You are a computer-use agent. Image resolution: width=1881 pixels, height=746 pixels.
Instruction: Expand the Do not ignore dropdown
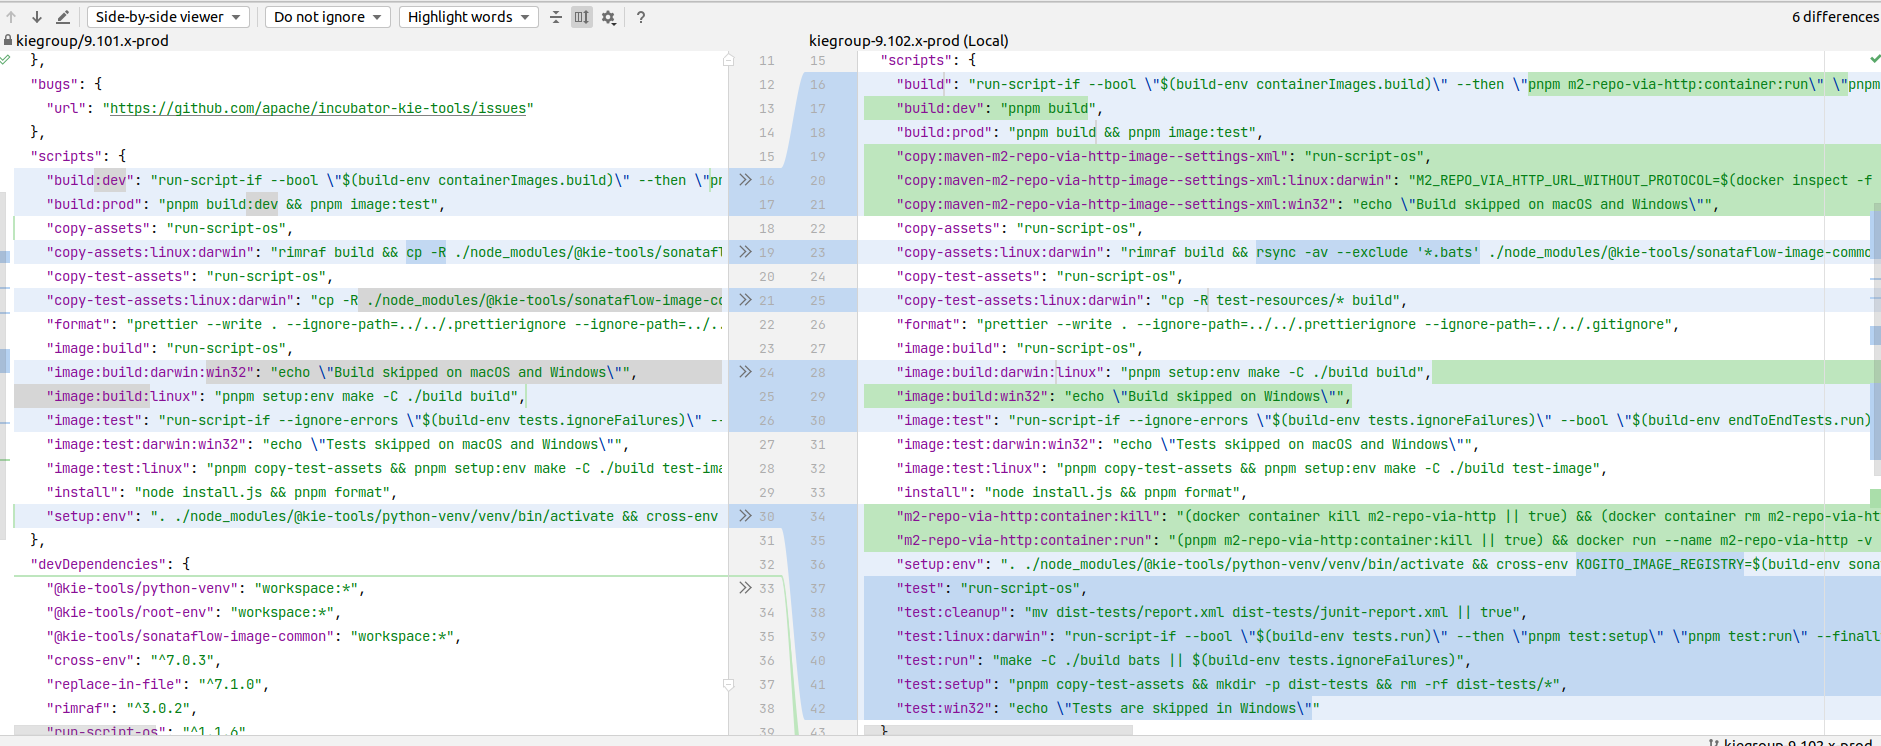point(327,17)
